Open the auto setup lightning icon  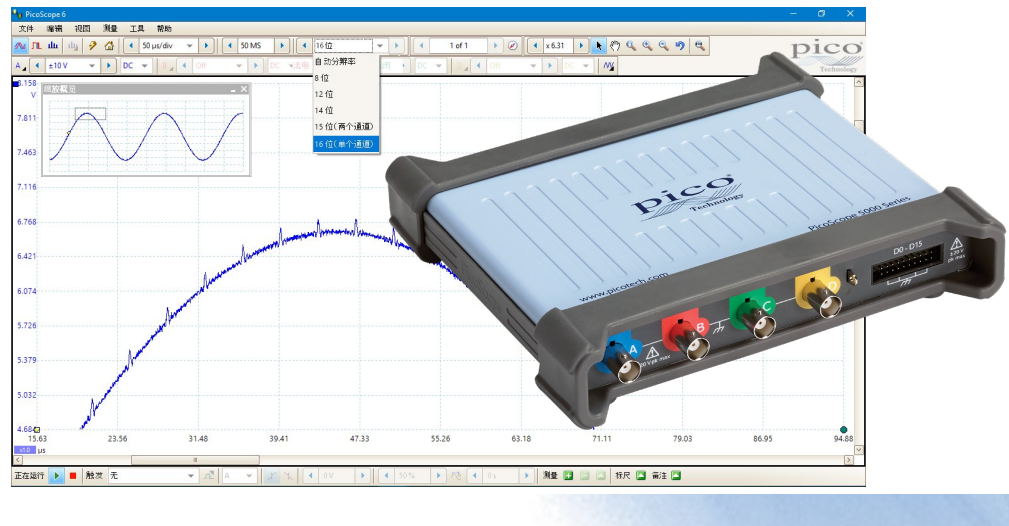pos(93,46)
